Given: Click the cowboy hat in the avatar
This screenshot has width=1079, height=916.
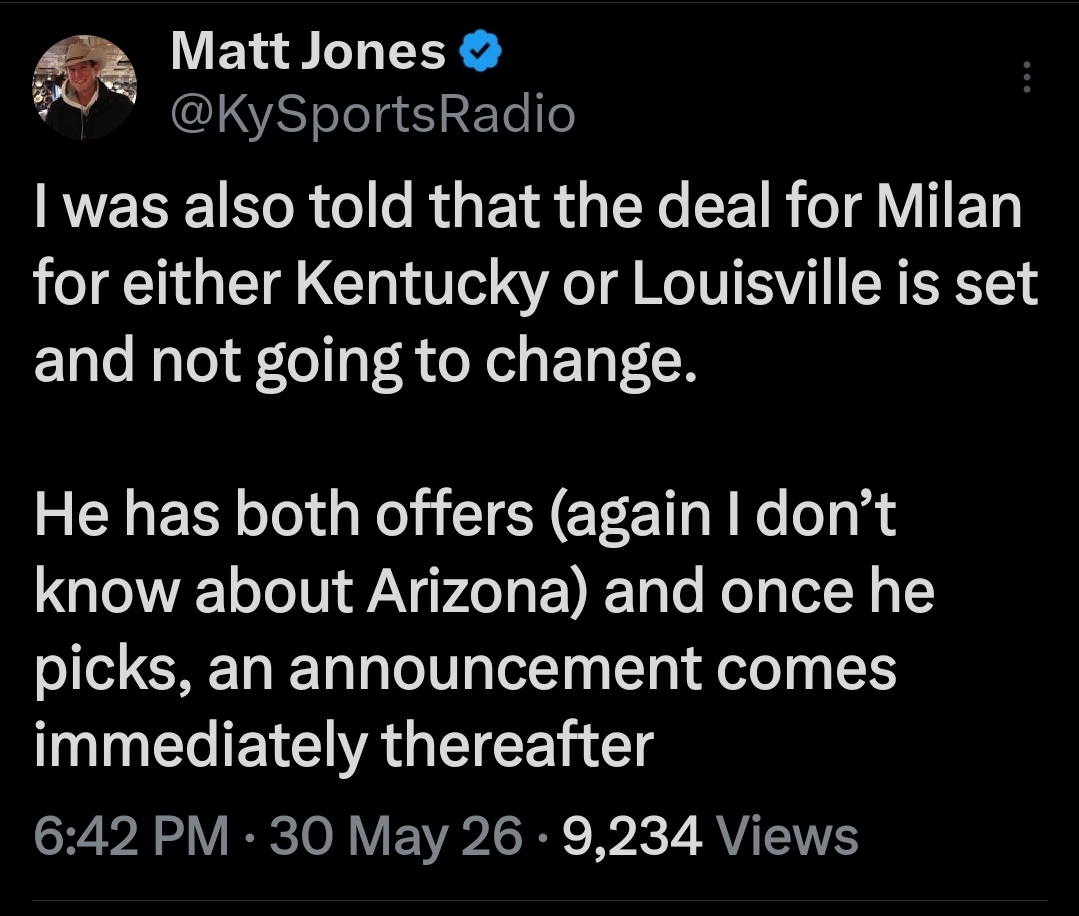Looking at the screenshot, I should coord(84,54).
